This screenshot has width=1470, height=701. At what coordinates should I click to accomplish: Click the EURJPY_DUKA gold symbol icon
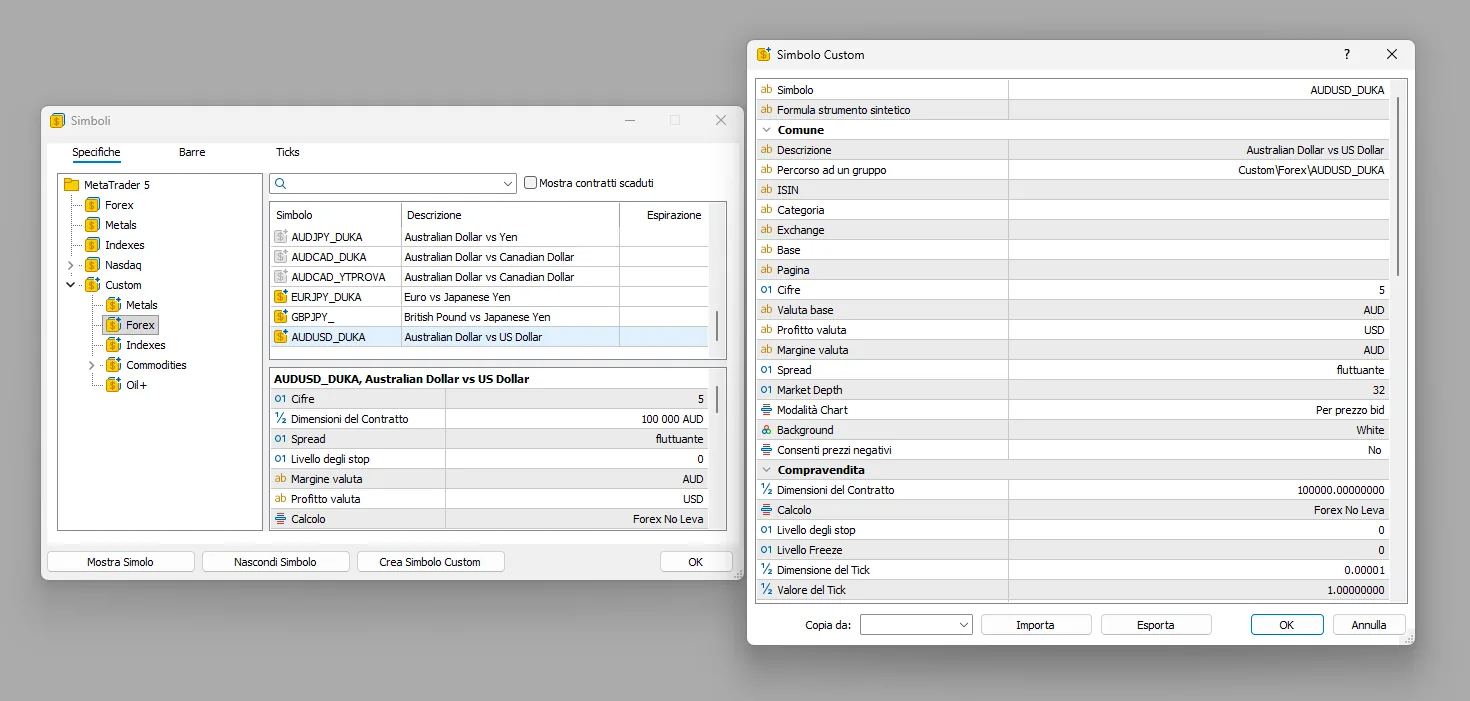tap(281, 297)
